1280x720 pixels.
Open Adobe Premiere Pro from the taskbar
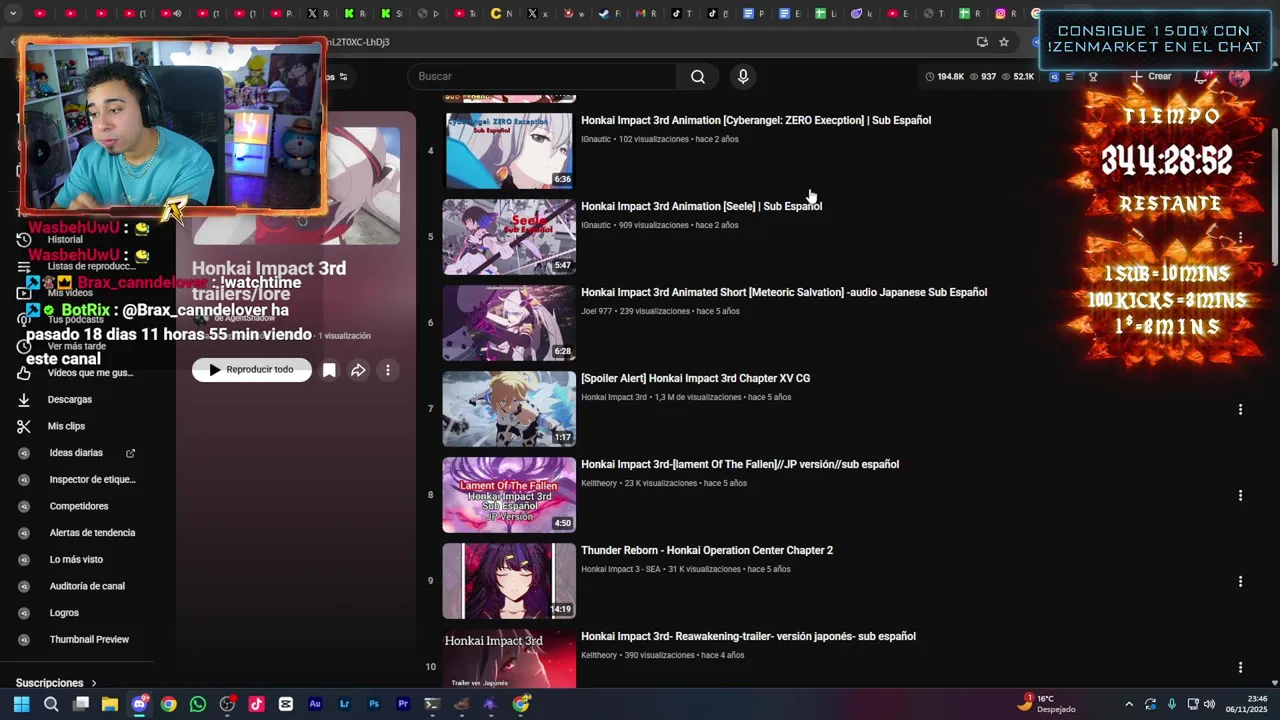(x=403, y=704)
